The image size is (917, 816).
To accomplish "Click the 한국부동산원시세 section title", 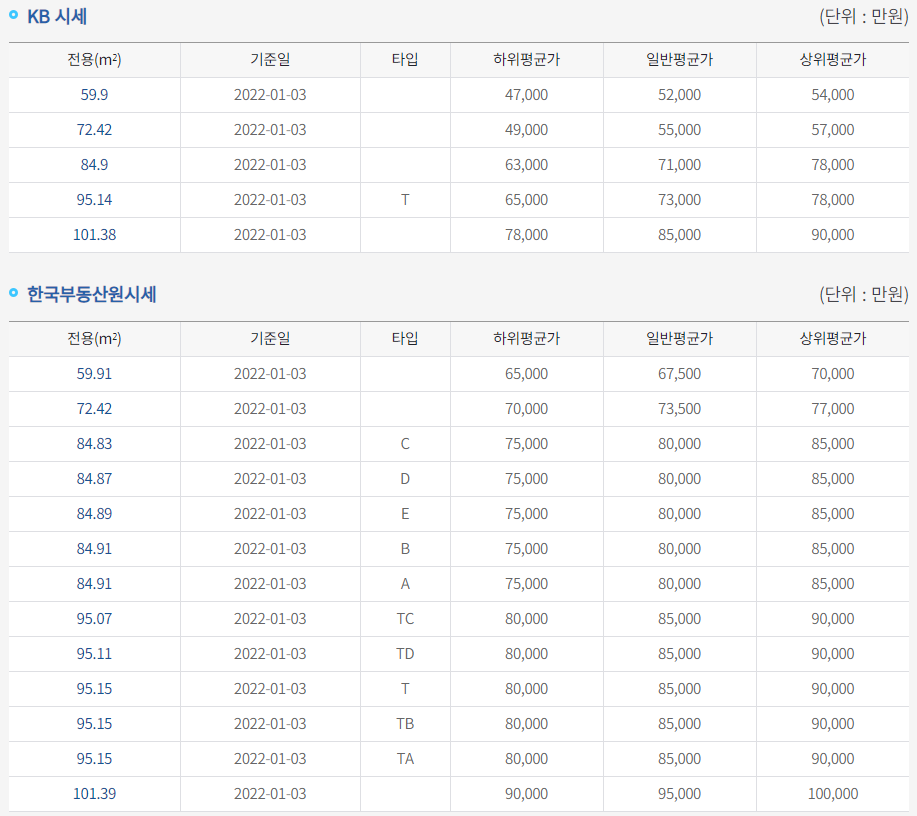I will [x=91, y=294].
